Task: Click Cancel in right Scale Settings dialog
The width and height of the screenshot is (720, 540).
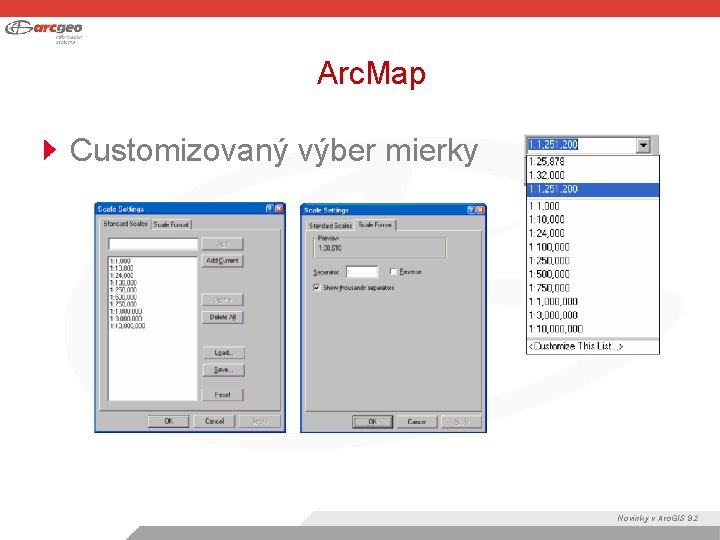Action: 416,422
